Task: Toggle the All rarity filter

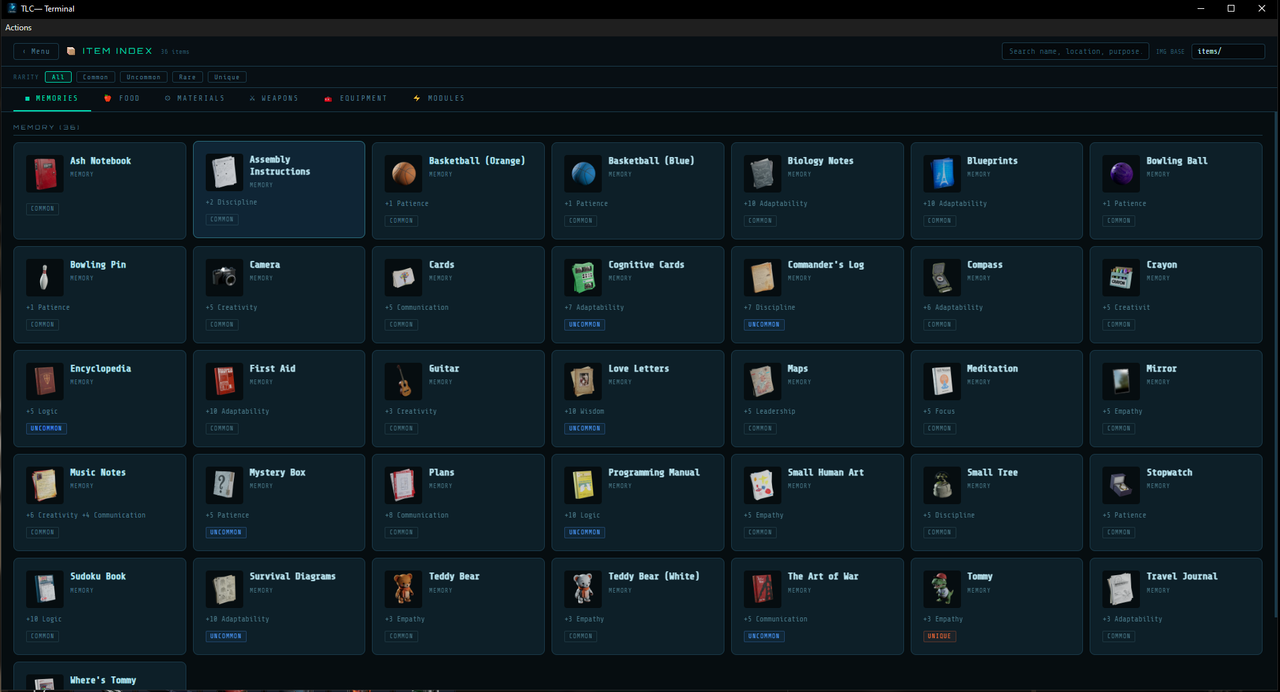Action: point(58,77)
